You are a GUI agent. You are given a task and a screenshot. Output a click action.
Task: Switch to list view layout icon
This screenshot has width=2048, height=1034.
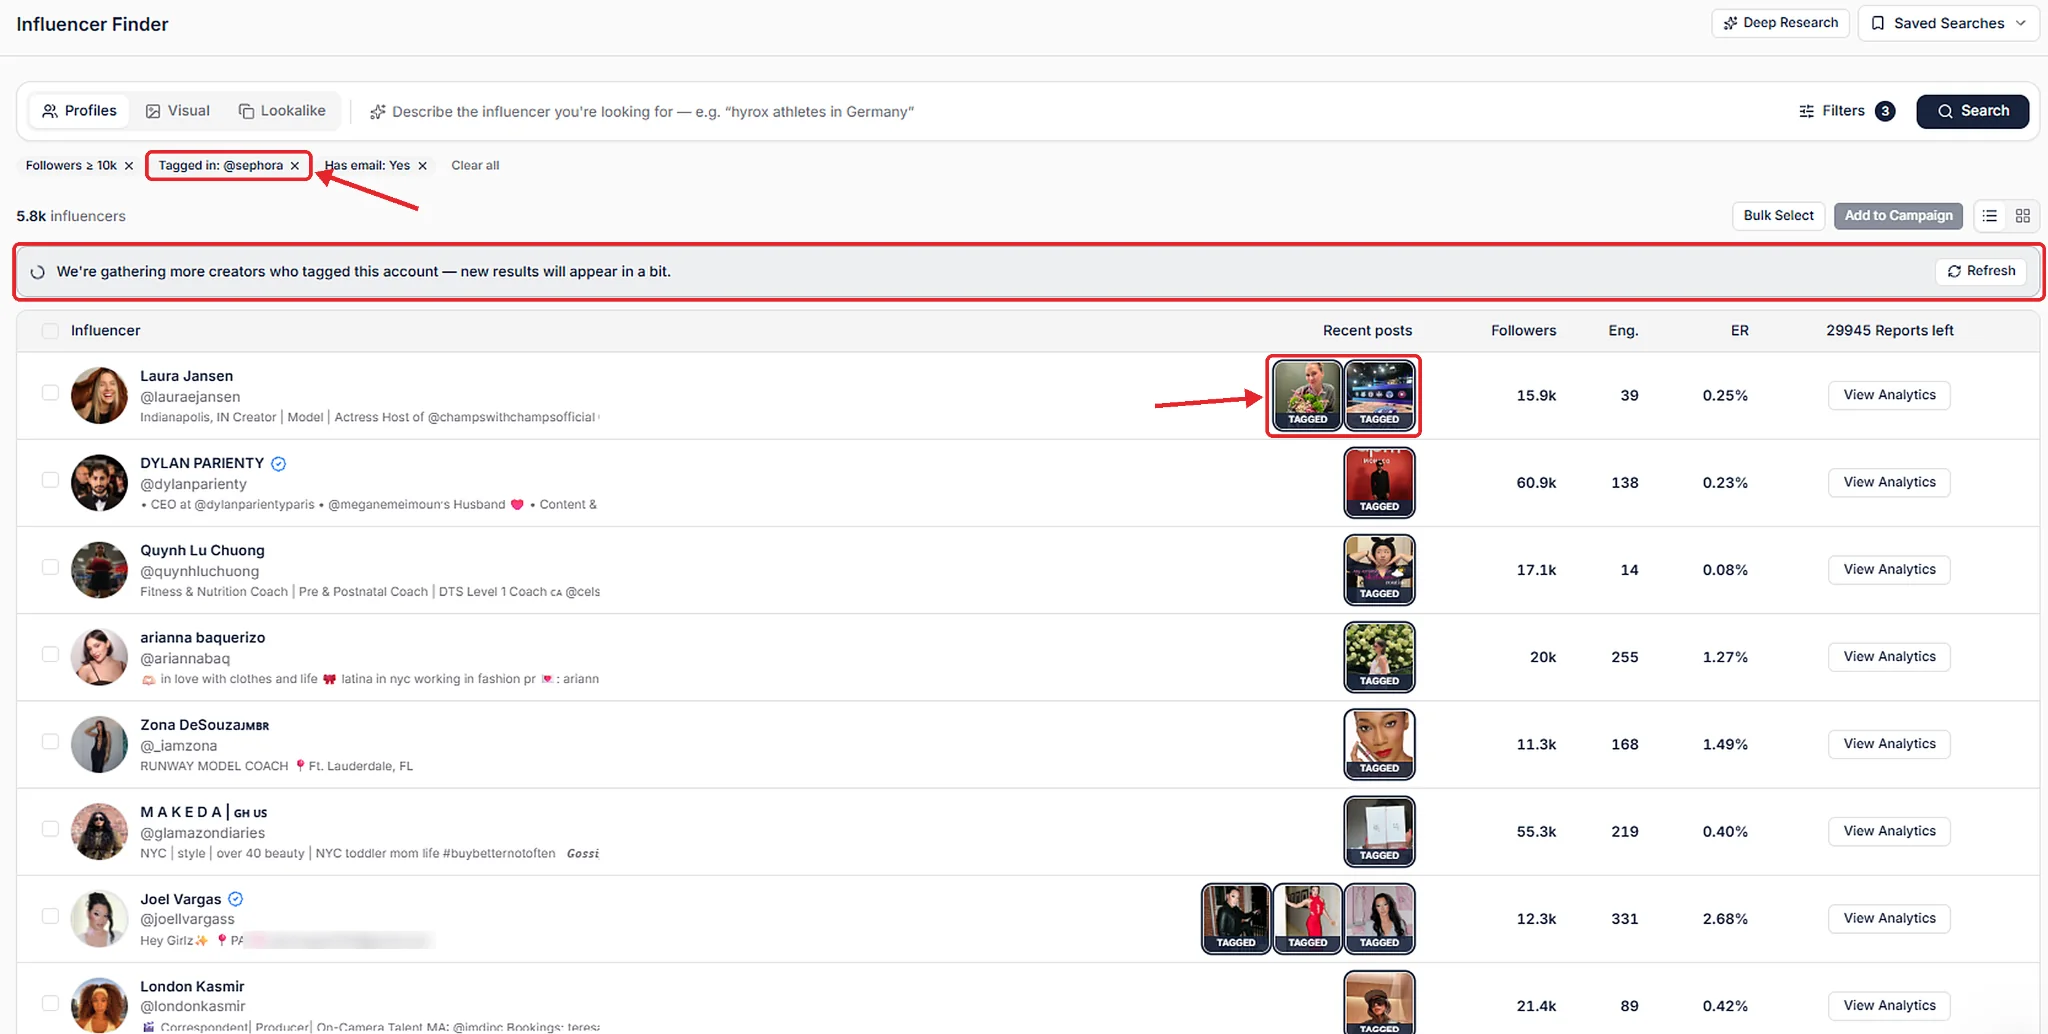click(x=1990, y=216)
